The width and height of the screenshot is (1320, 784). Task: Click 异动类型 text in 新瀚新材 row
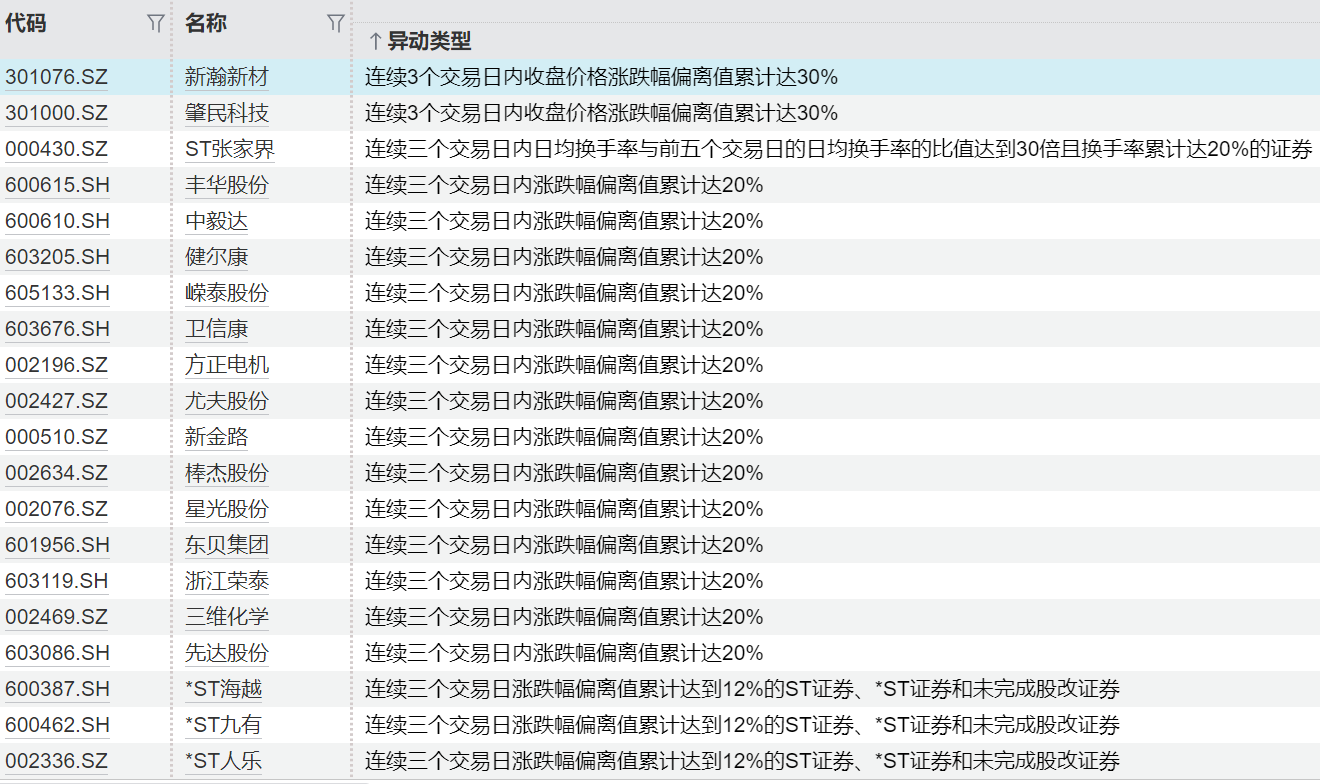click(x=601, y=77)
